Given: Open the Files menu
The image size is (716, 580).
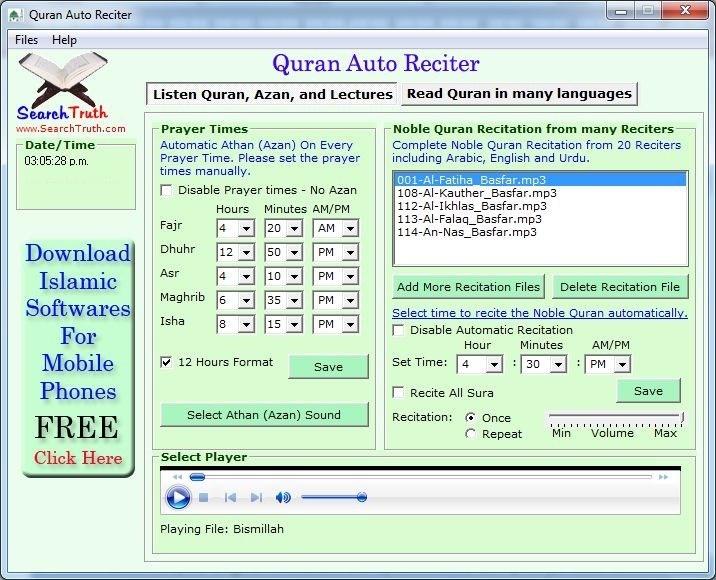Looking at the screenshot, I should [x=26, y=40].
